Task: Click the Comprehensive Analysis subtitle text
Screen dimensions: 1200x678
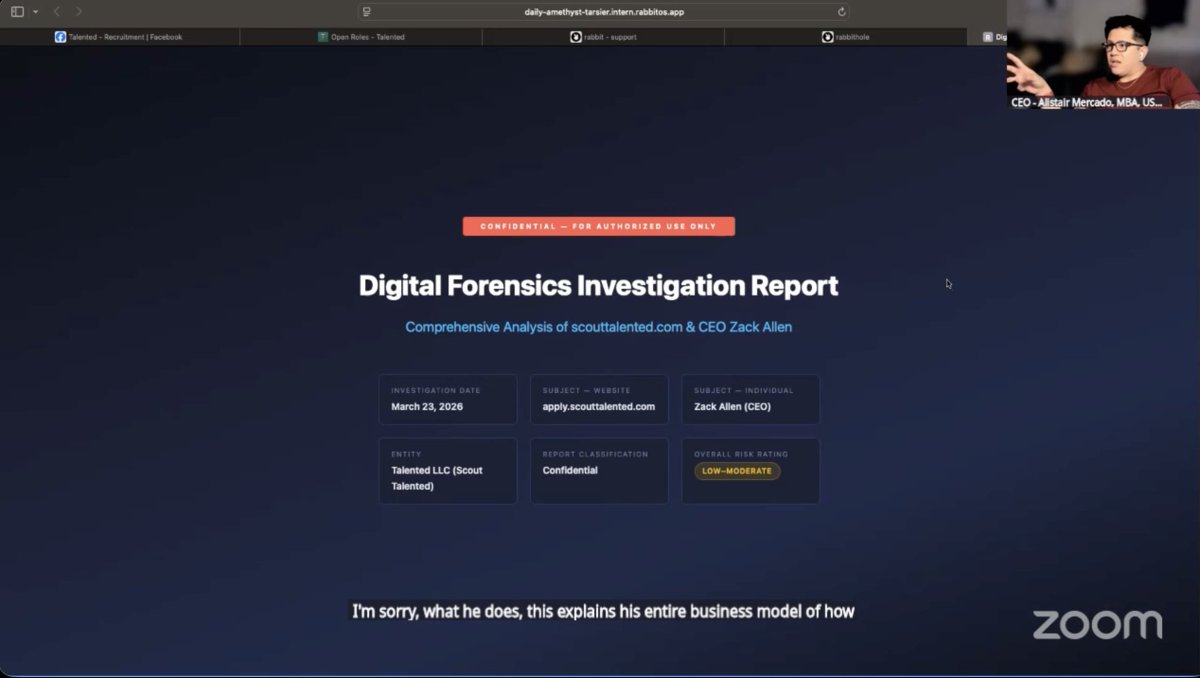Action: point(599,327)
